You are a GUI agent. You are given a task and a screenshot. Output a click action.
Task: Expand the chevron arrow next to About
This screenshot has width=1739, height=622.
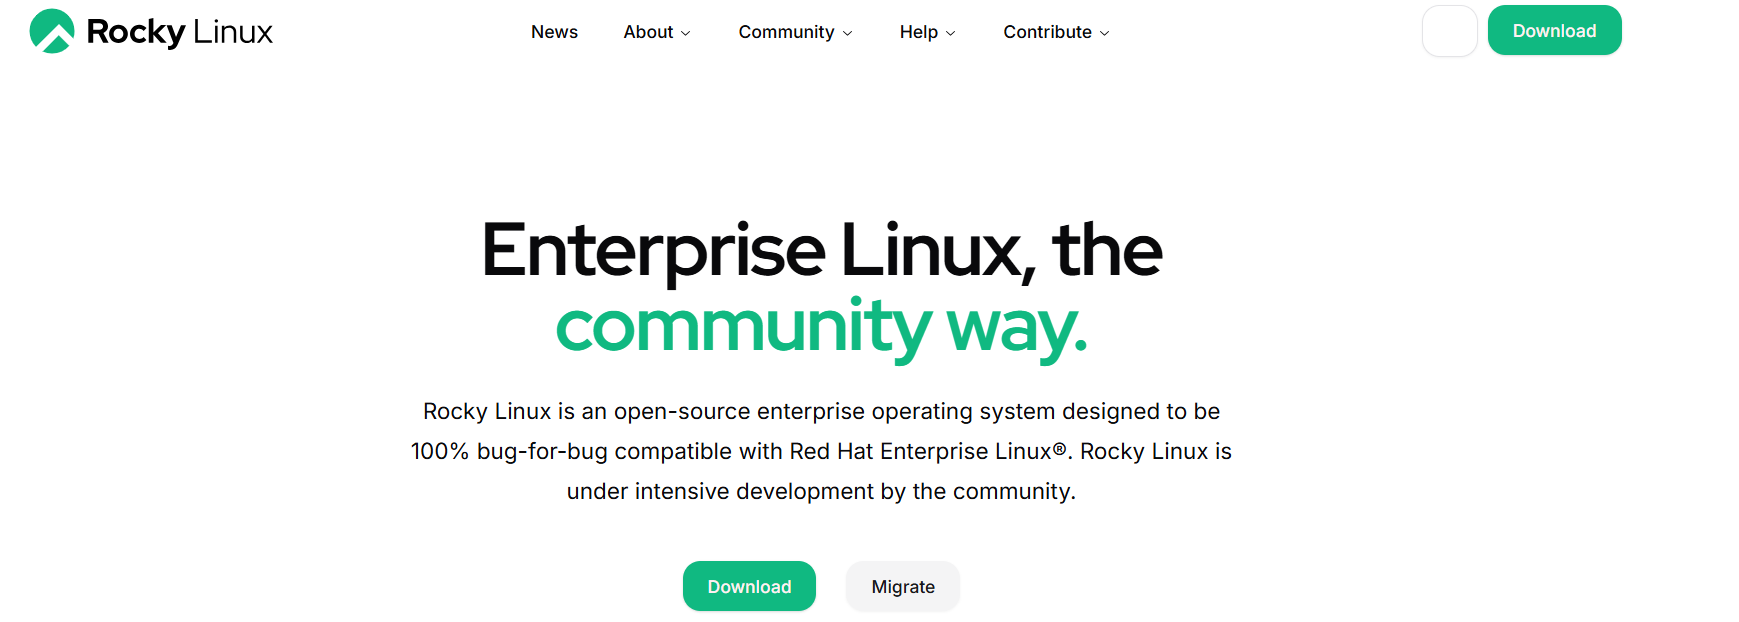[x=686, y=33]
